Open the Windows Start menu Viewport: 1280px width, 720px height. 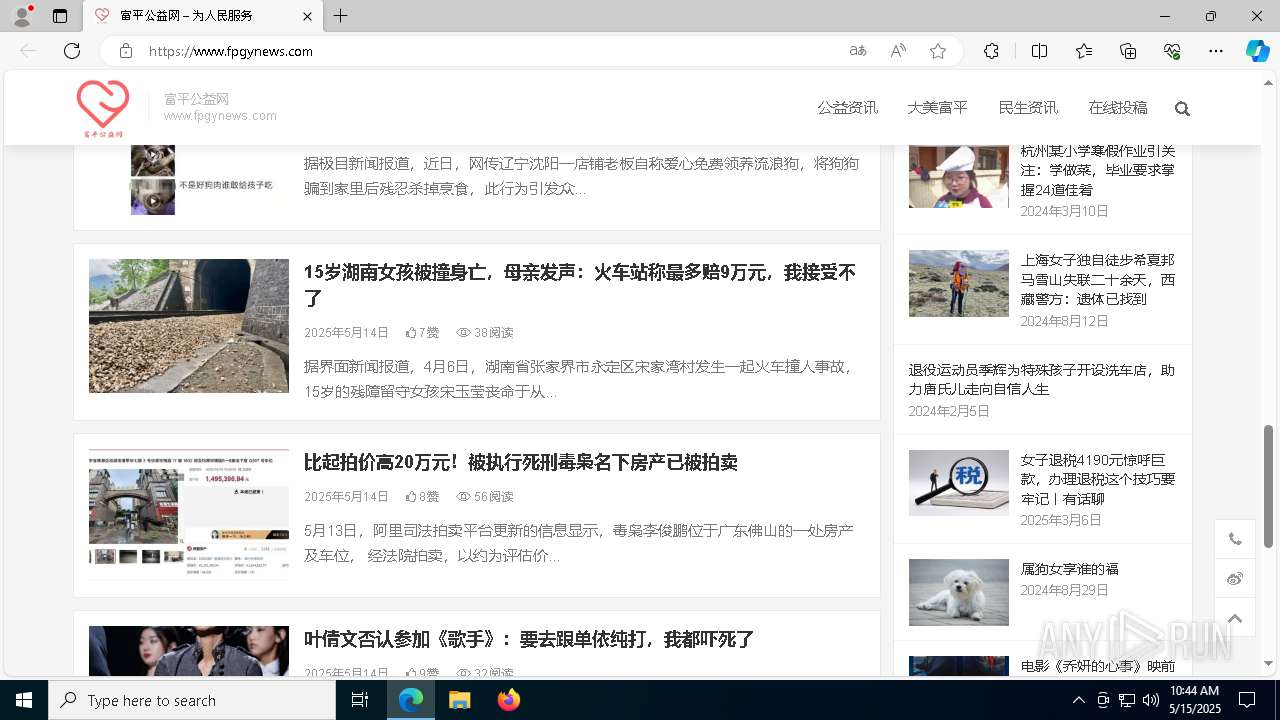point(24,700)
